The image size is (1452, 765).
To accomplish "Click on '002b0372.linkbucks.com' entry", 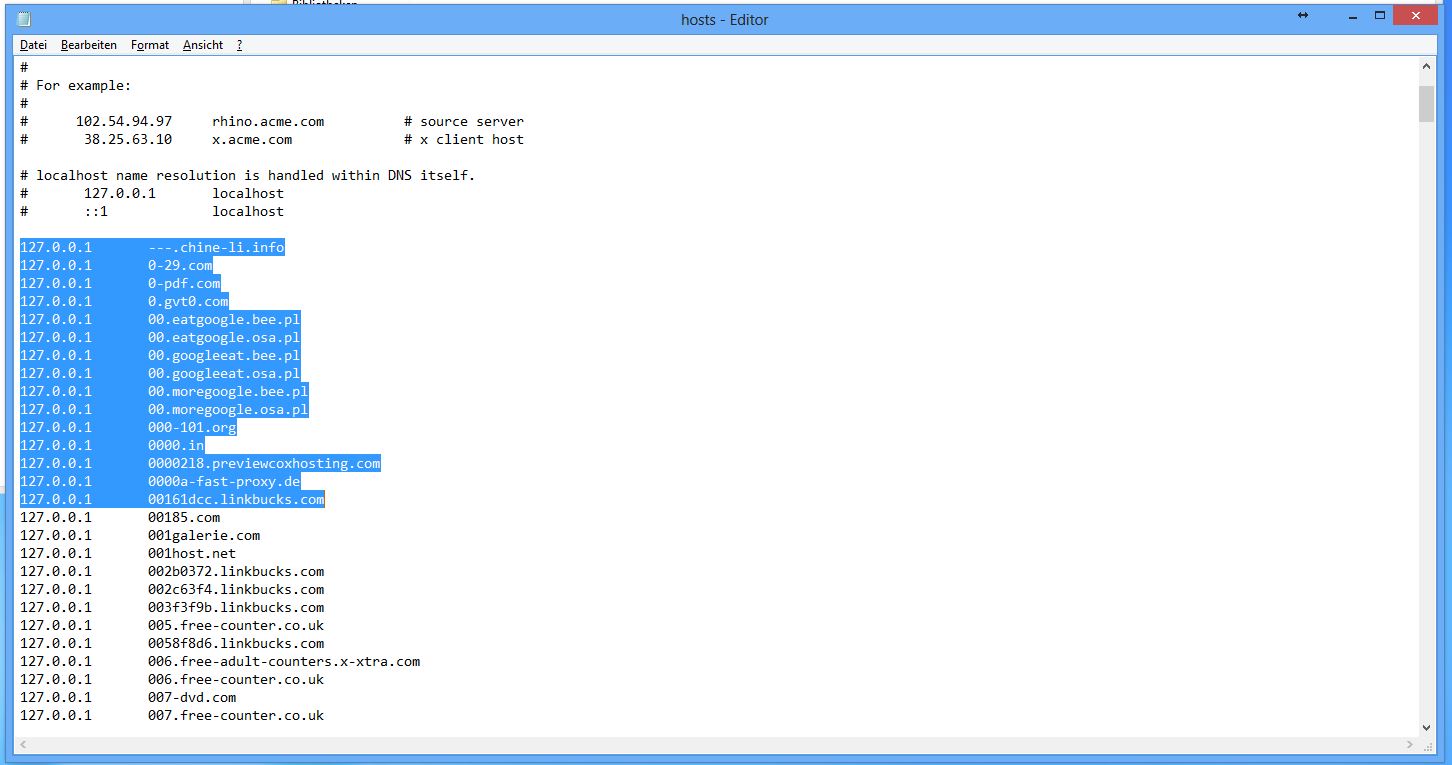I will pyautogui.click(x=236, y=571).
